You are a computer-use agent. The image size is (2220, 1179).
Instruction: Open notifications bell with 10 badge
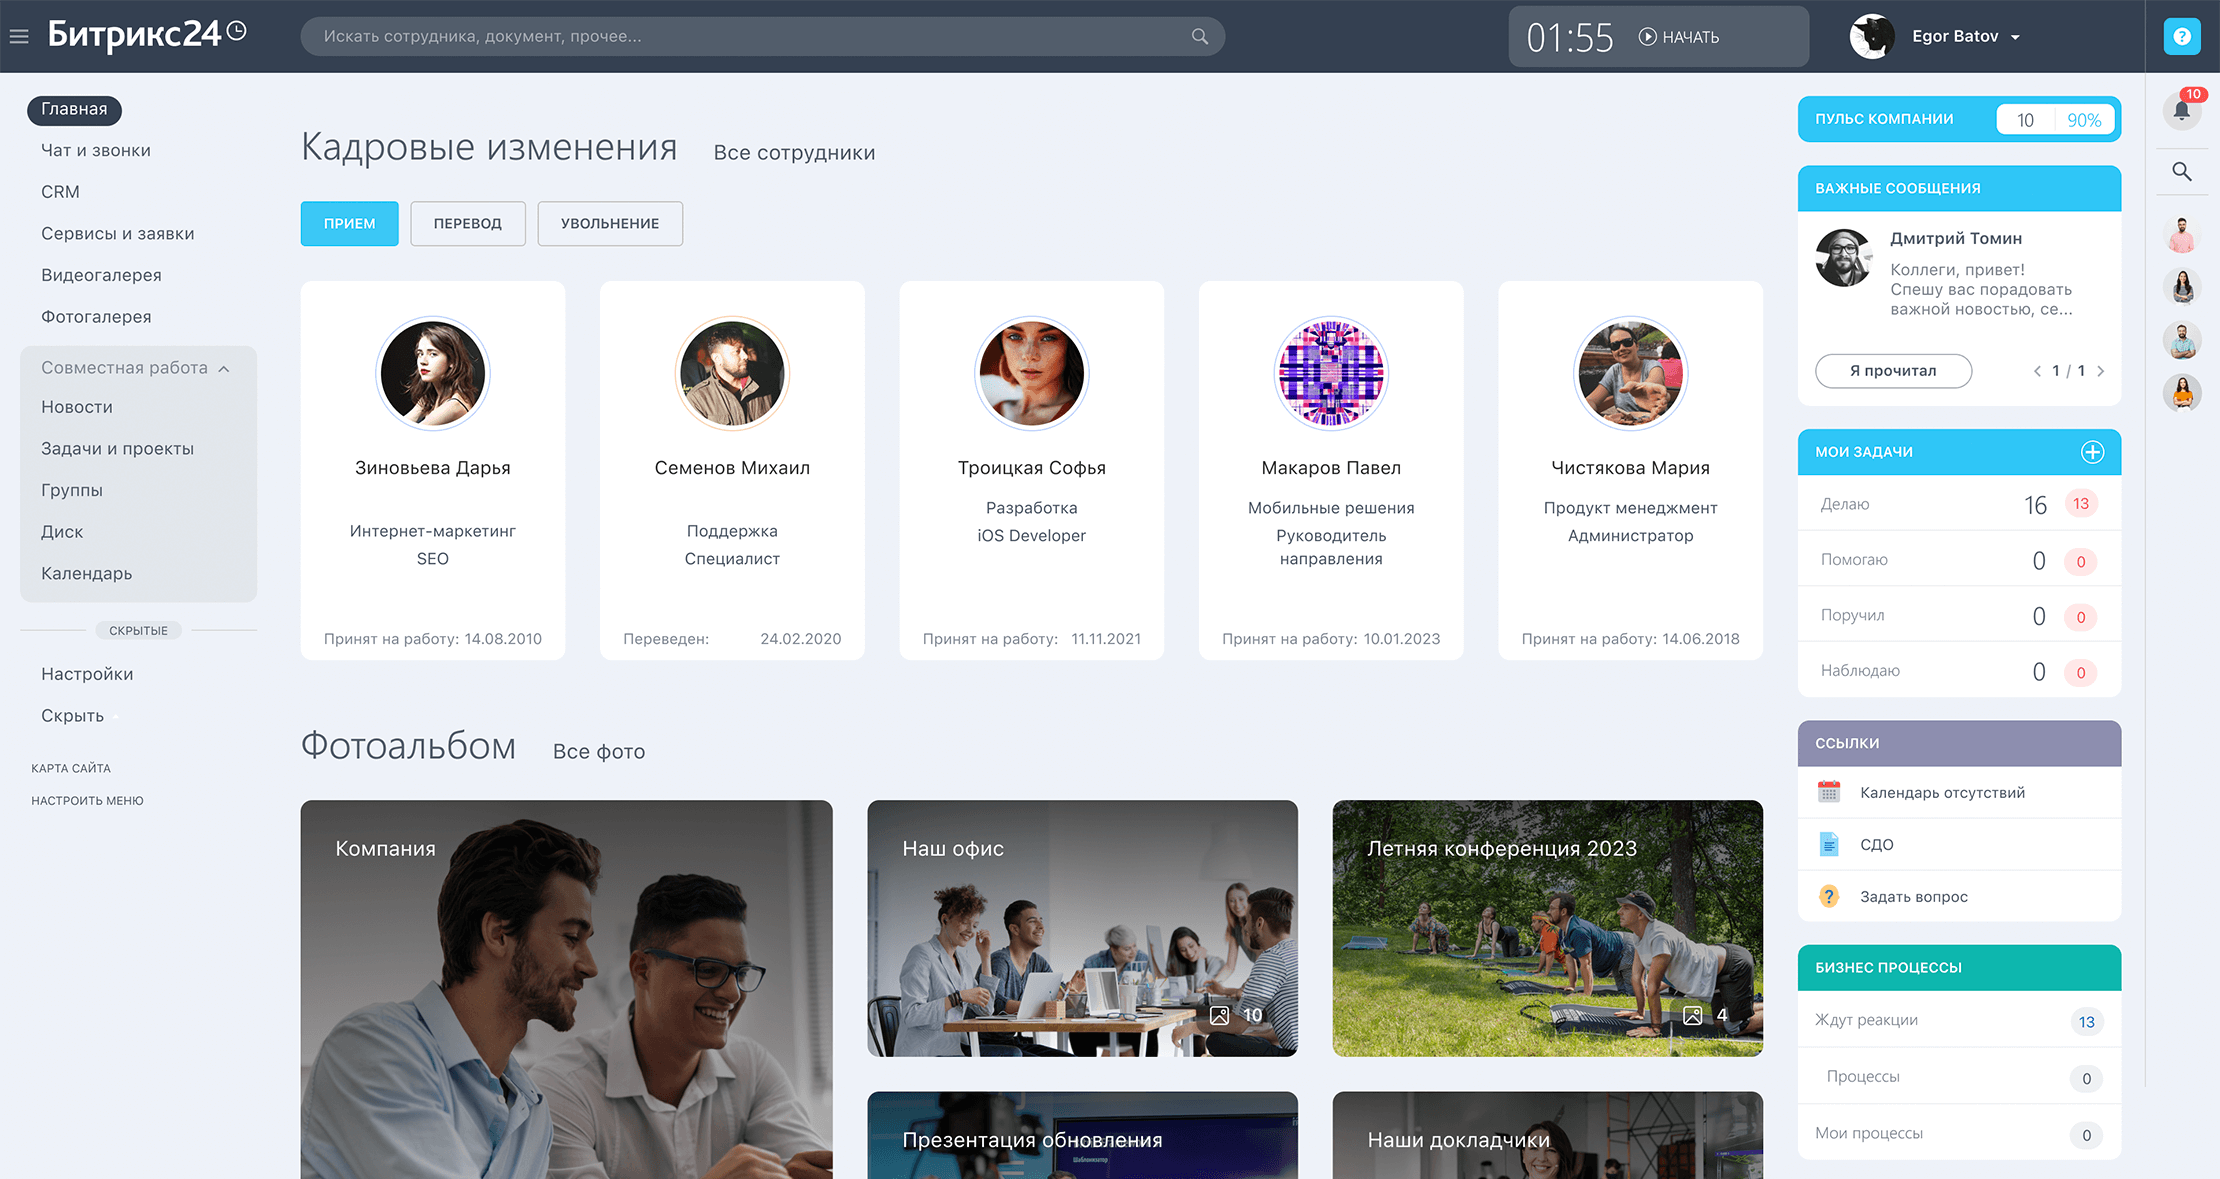pyautogui.click(x=2182, y=110)
